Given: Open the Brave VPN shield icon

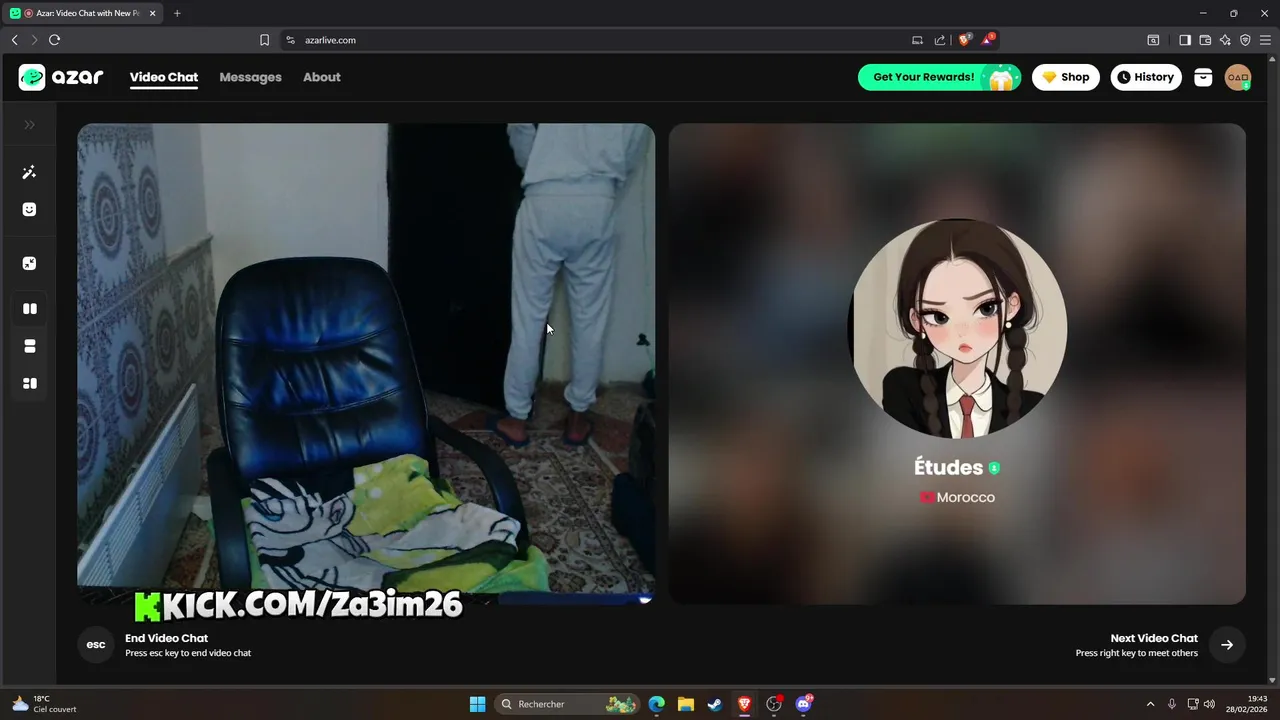Looking at the screenshot, I should (x=1245, y=40).
